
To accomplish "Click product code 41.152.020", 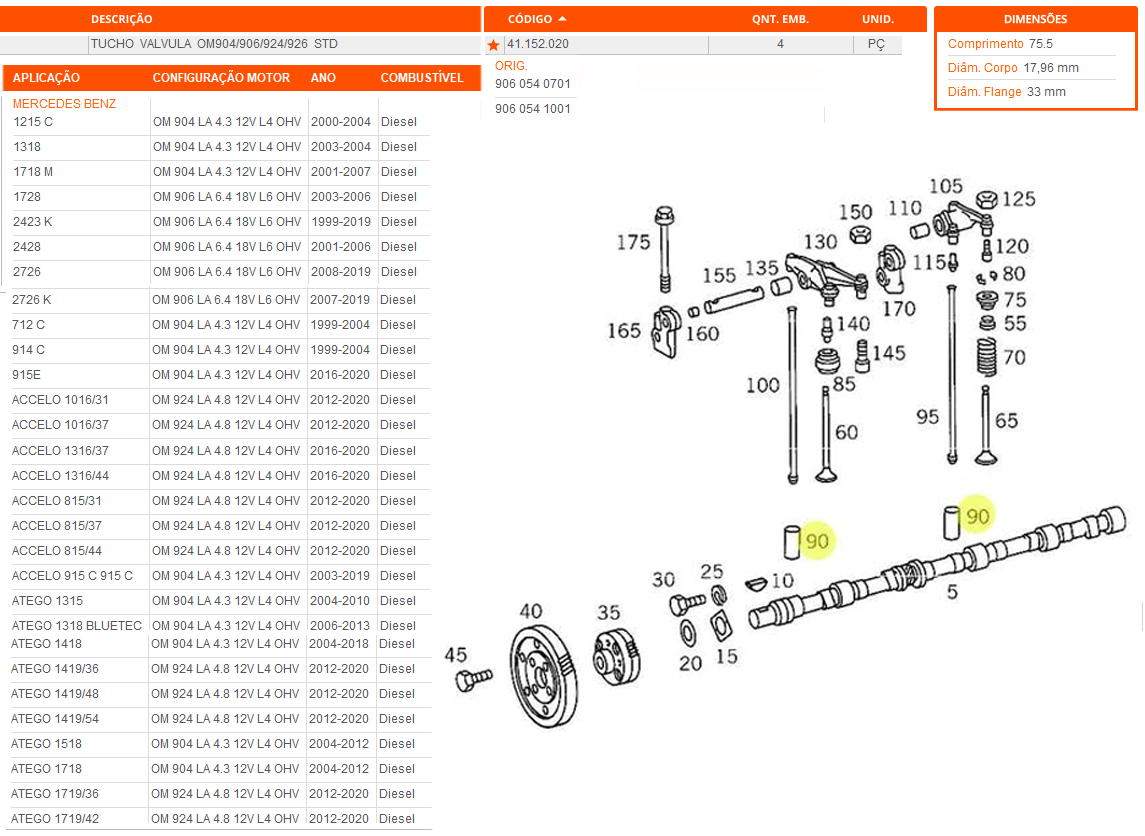I will point(538,45).
